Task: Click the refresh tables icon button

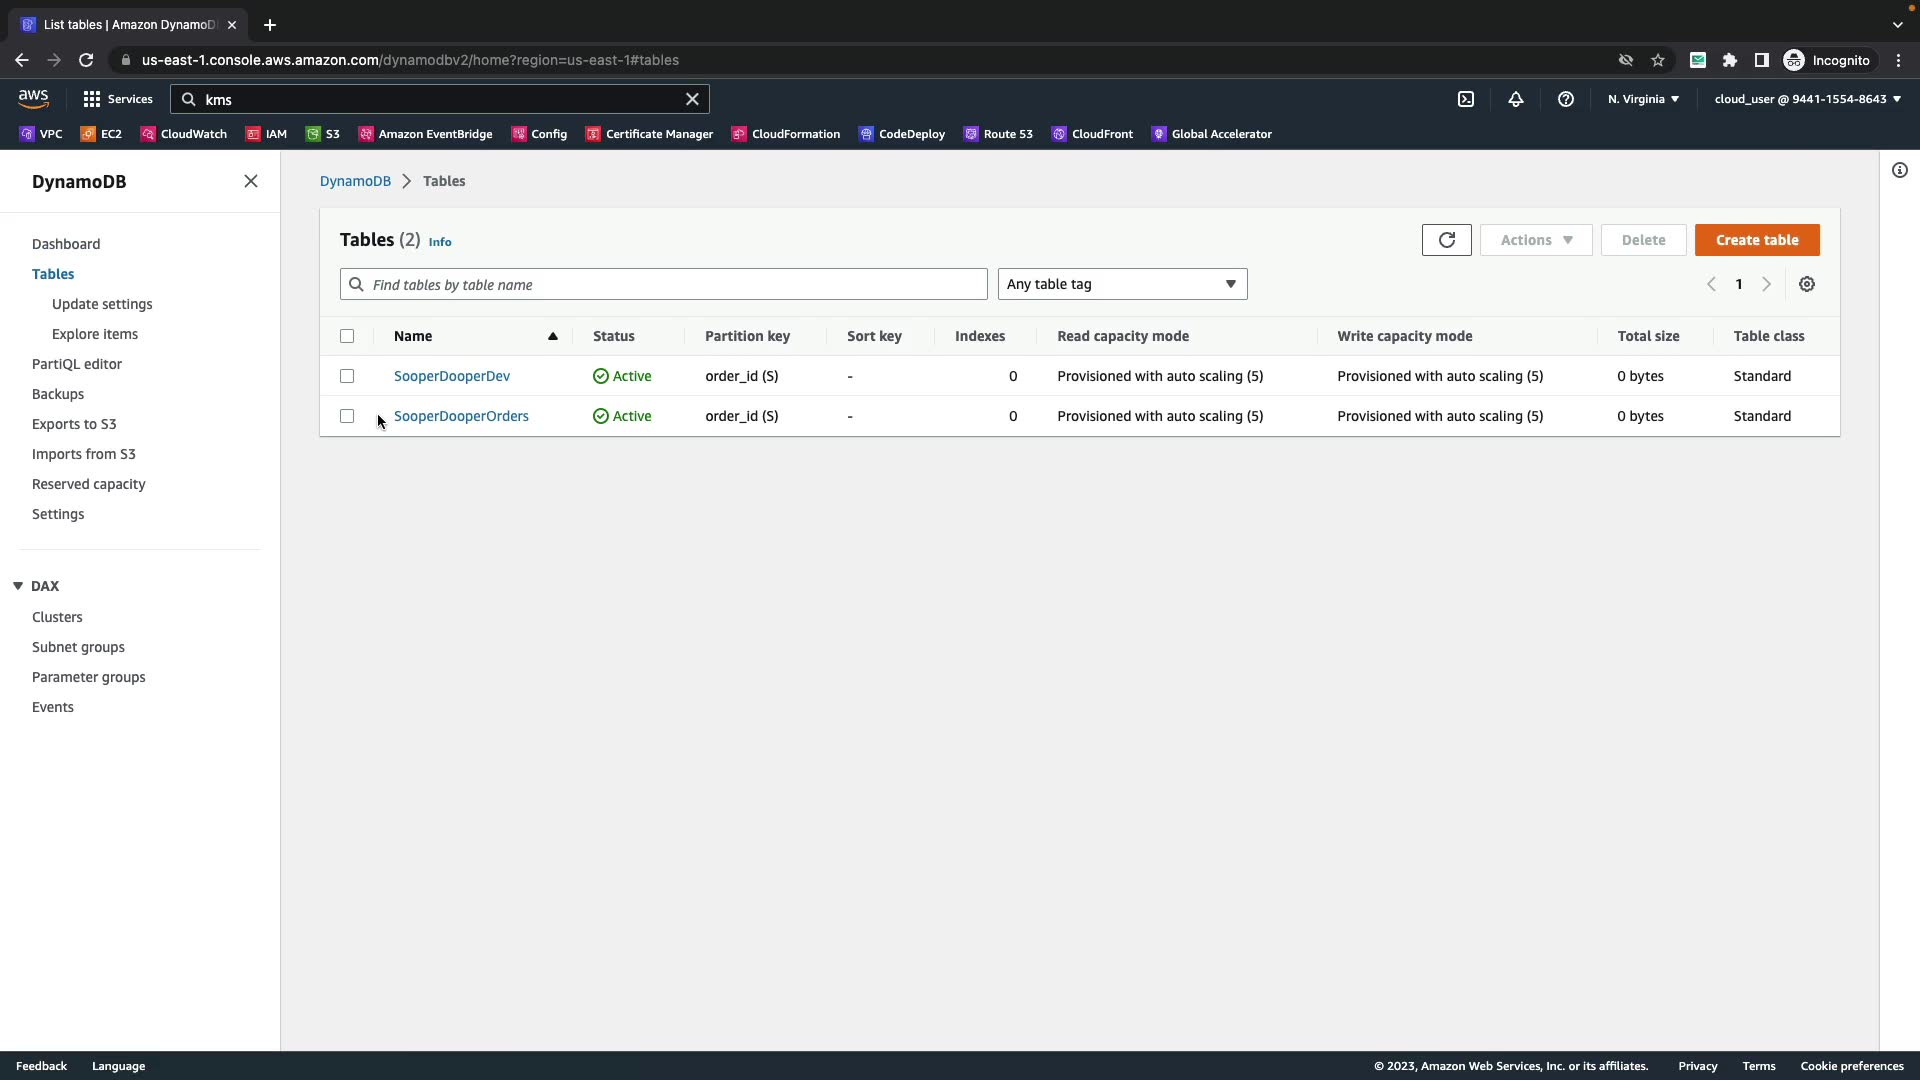Action: pyautogui.click(x=1446, y=240)
